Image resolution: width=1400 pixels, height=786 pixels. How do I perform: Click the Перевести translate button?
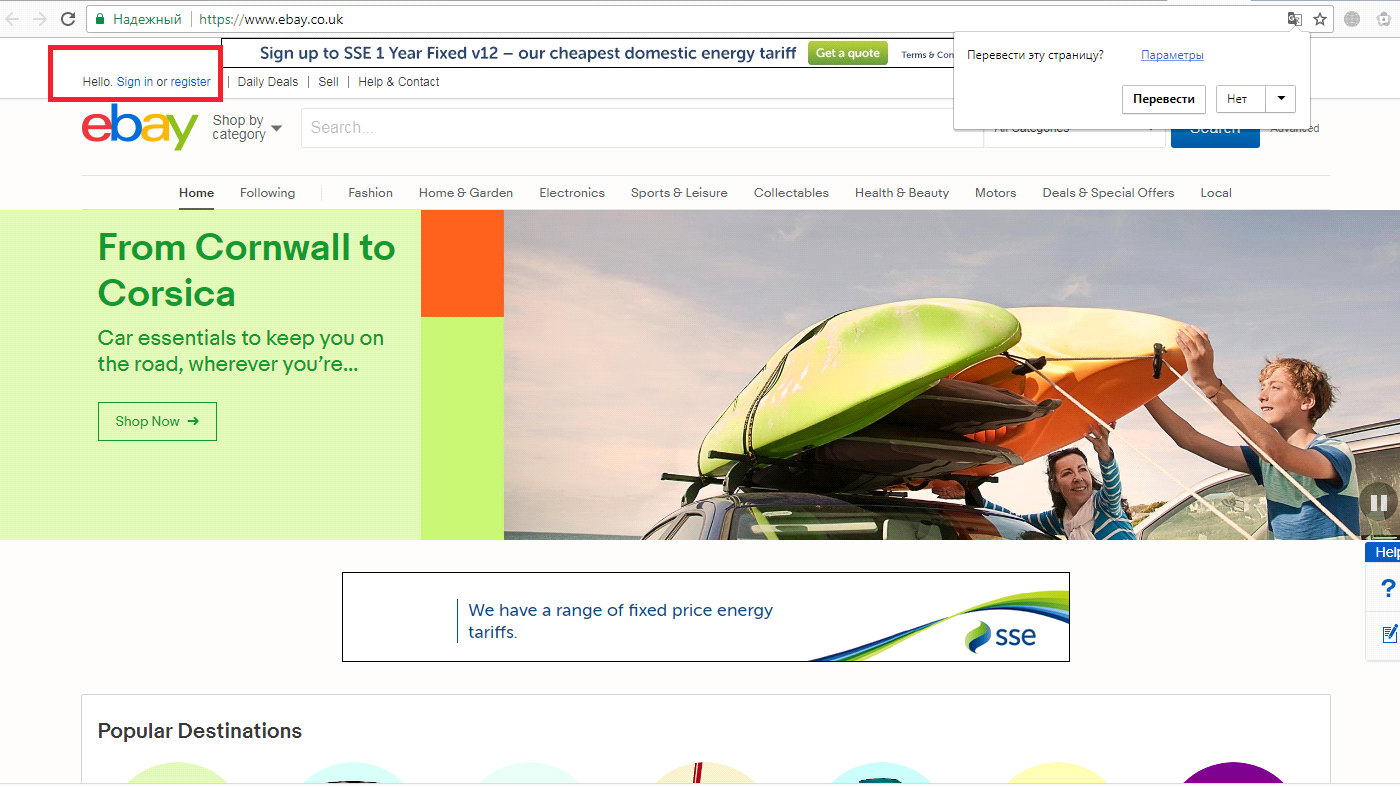tap(1163, 99)
